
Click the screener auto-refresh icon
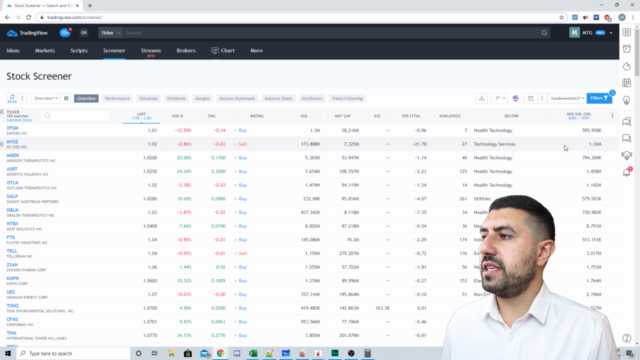click(12, 98)
